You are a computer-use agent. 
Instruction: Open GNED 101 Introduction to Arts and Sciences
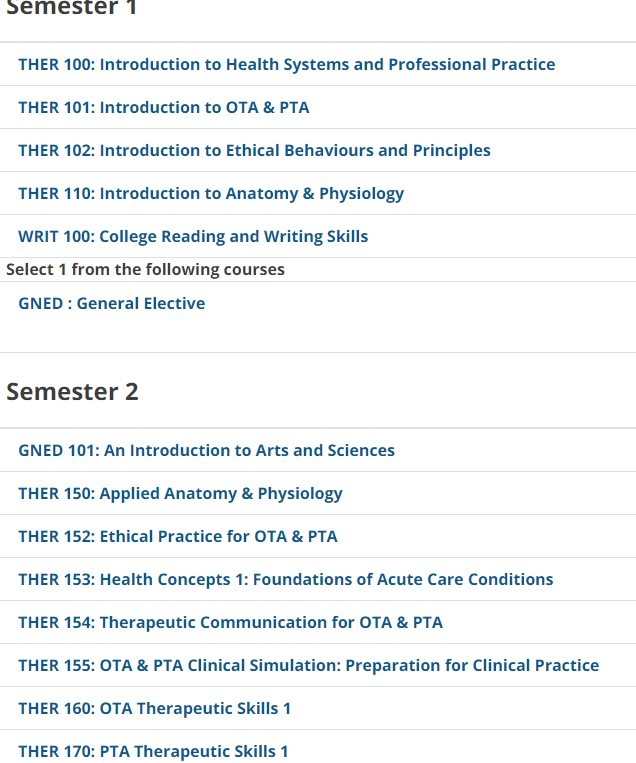click(206, 450)
